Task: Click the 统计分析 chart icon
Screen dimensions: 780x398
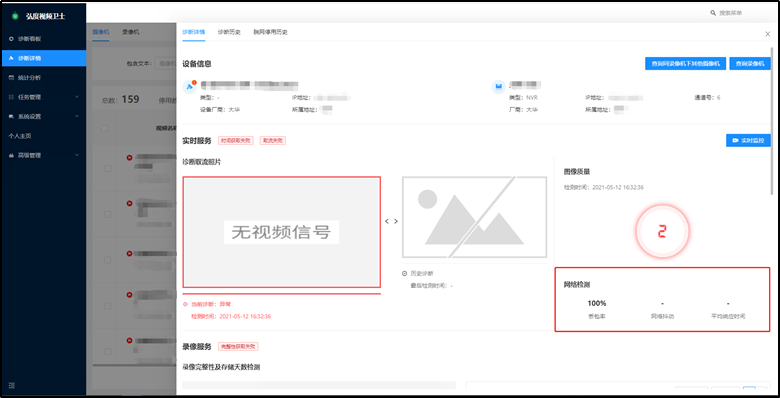Action: (11, 78)
